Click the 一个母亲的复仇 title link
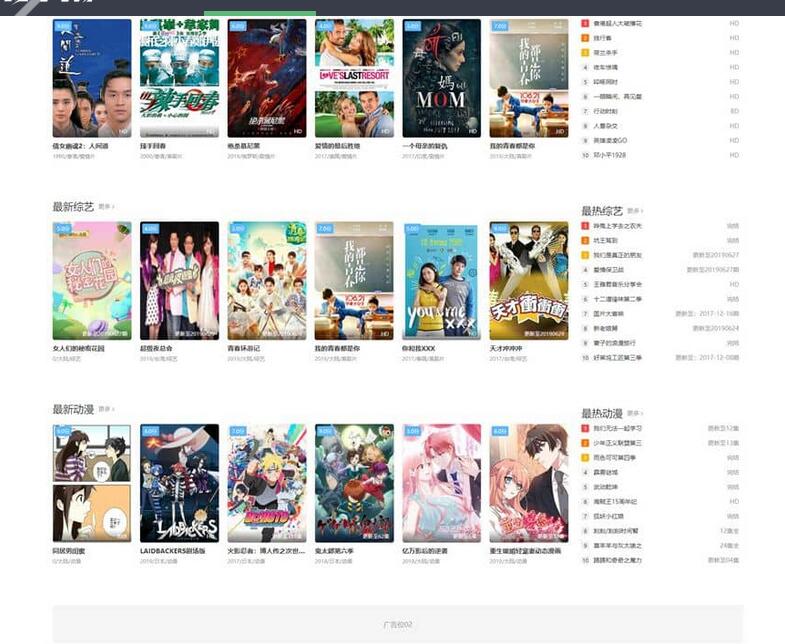Image resolution: width=785 pixels, height=644 pixels. 425,146
